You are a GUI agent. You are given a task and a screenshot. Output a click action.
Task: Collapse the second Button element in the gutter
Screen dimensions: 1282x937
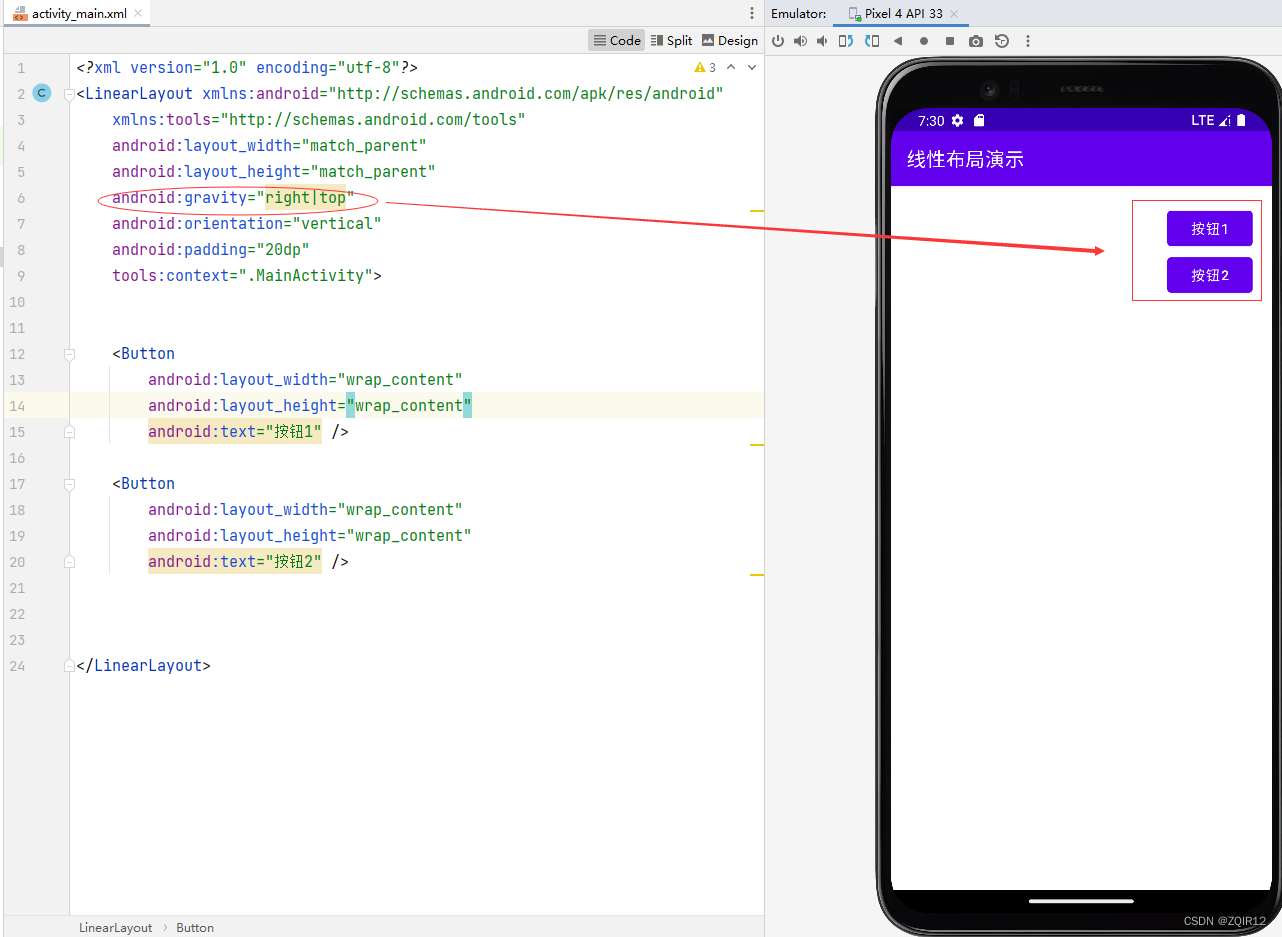68,483
